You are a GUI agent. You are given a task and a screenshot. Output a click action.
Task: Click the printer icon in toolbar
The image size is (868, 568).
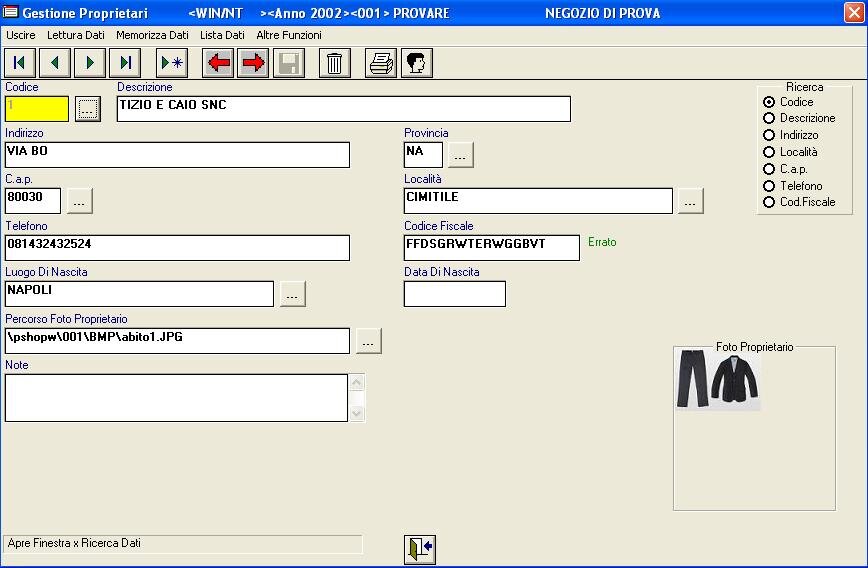[x=381, y=63]
